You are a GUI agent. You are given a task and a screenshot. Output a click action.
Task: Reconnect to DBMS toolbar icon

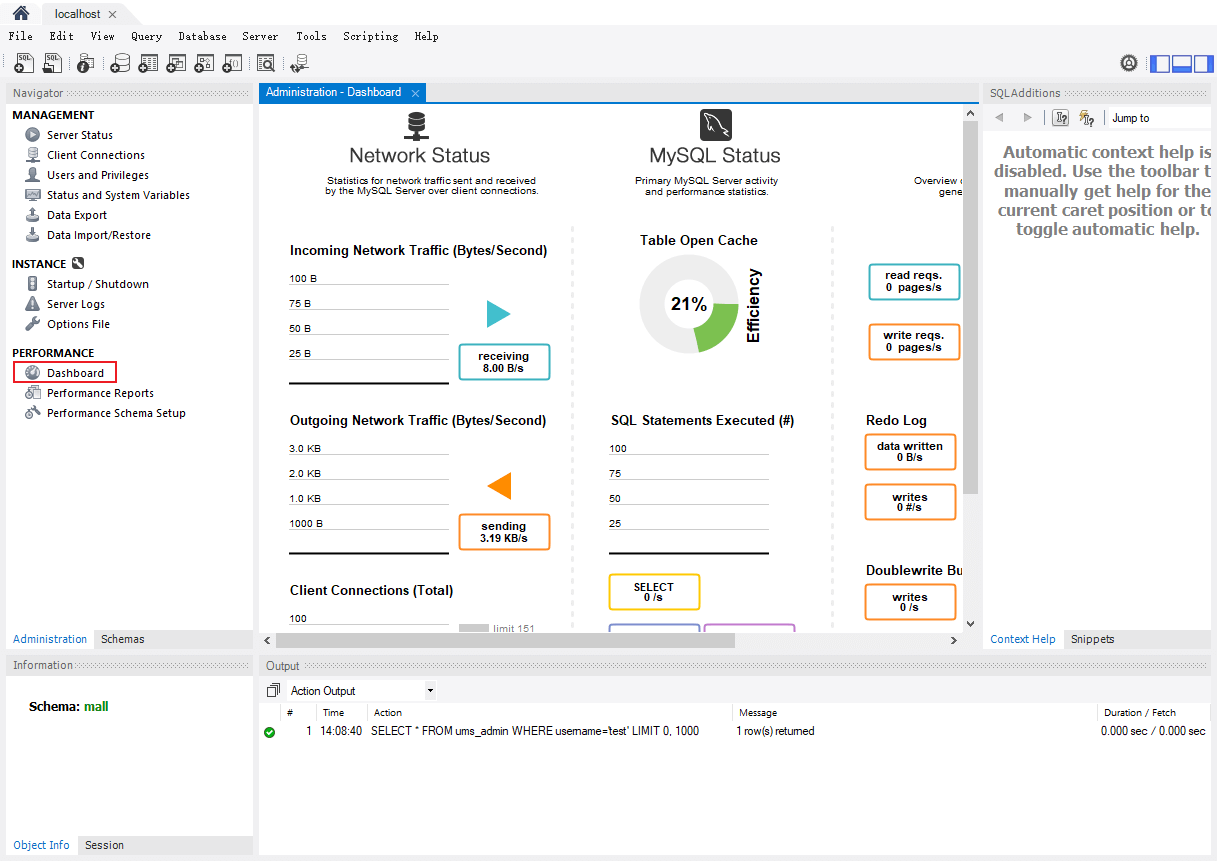pyautogui.click(x=299, y=63)
